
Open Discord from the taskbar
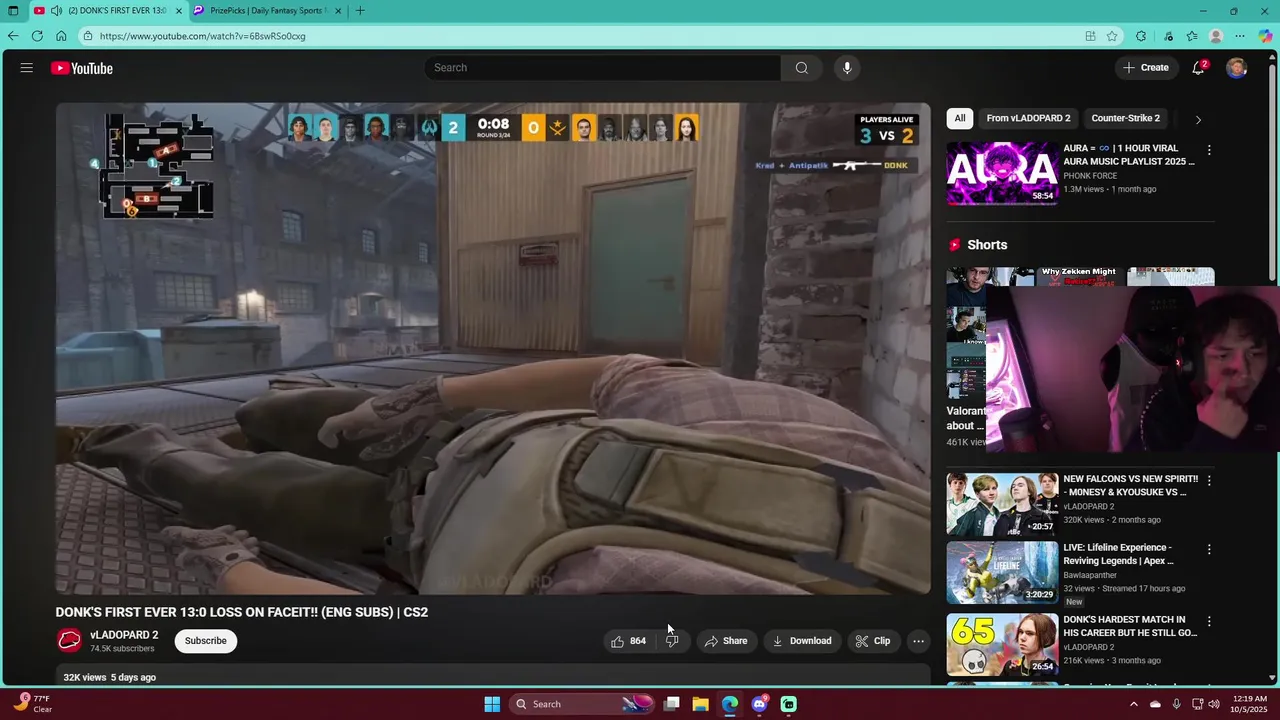pyautogui.click(x=759, y=704)
